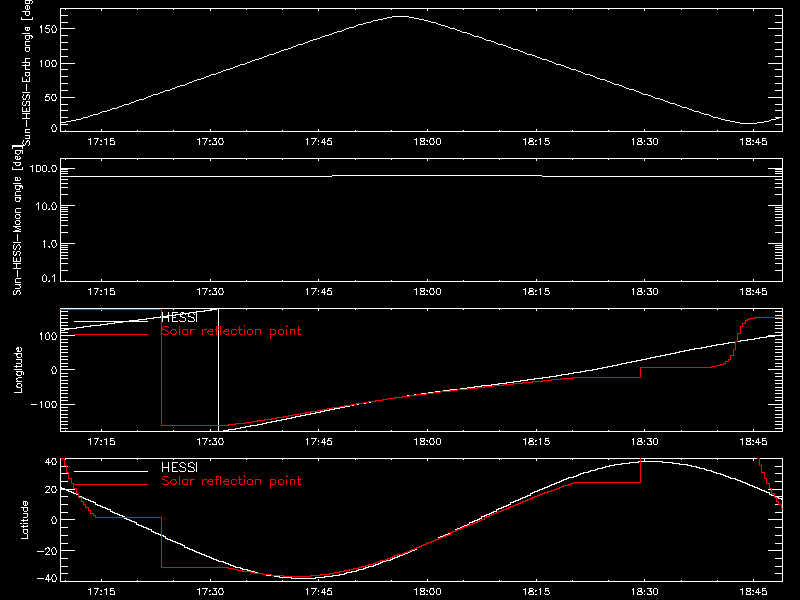Click the 40 tick on Latitude axis
The height and width of the screenshot is (600, 800).
(x=51, y=462)
